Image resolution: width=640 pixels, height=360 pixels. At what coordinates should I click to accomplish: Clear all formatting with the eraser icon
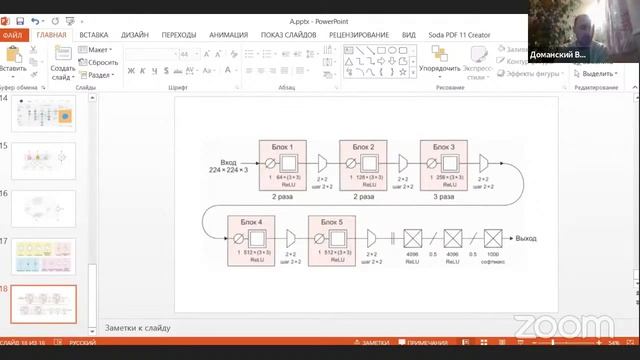click(x=234, y=54)
